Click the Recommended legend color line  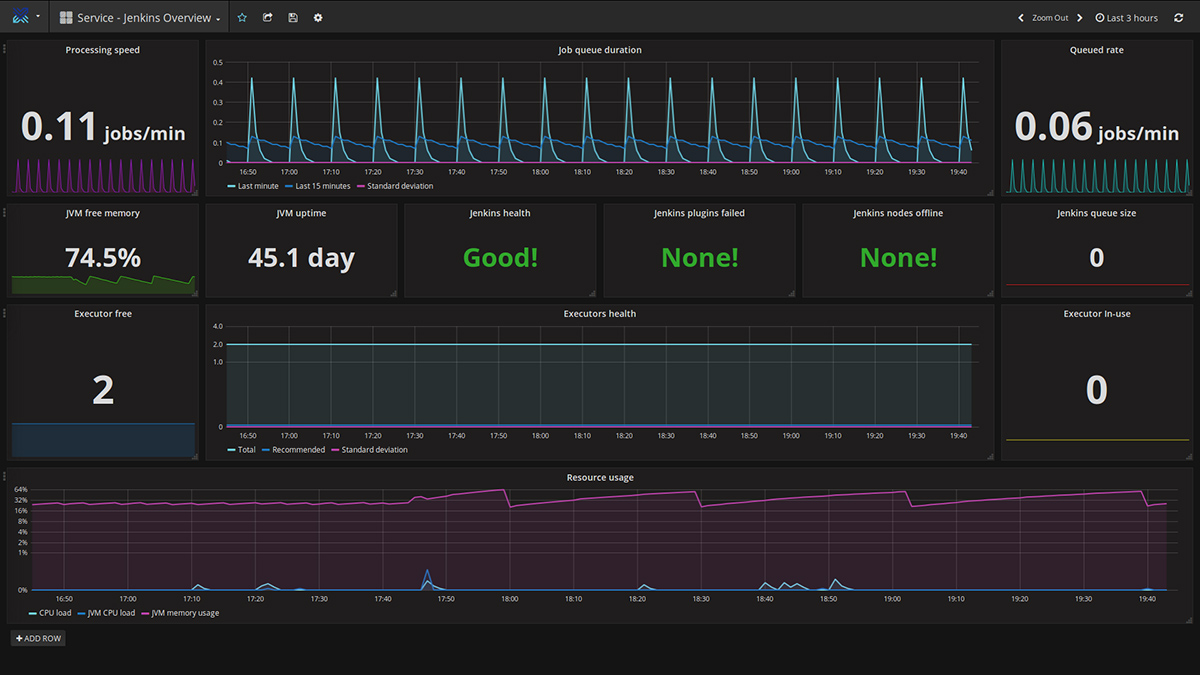tap(264, 450)
